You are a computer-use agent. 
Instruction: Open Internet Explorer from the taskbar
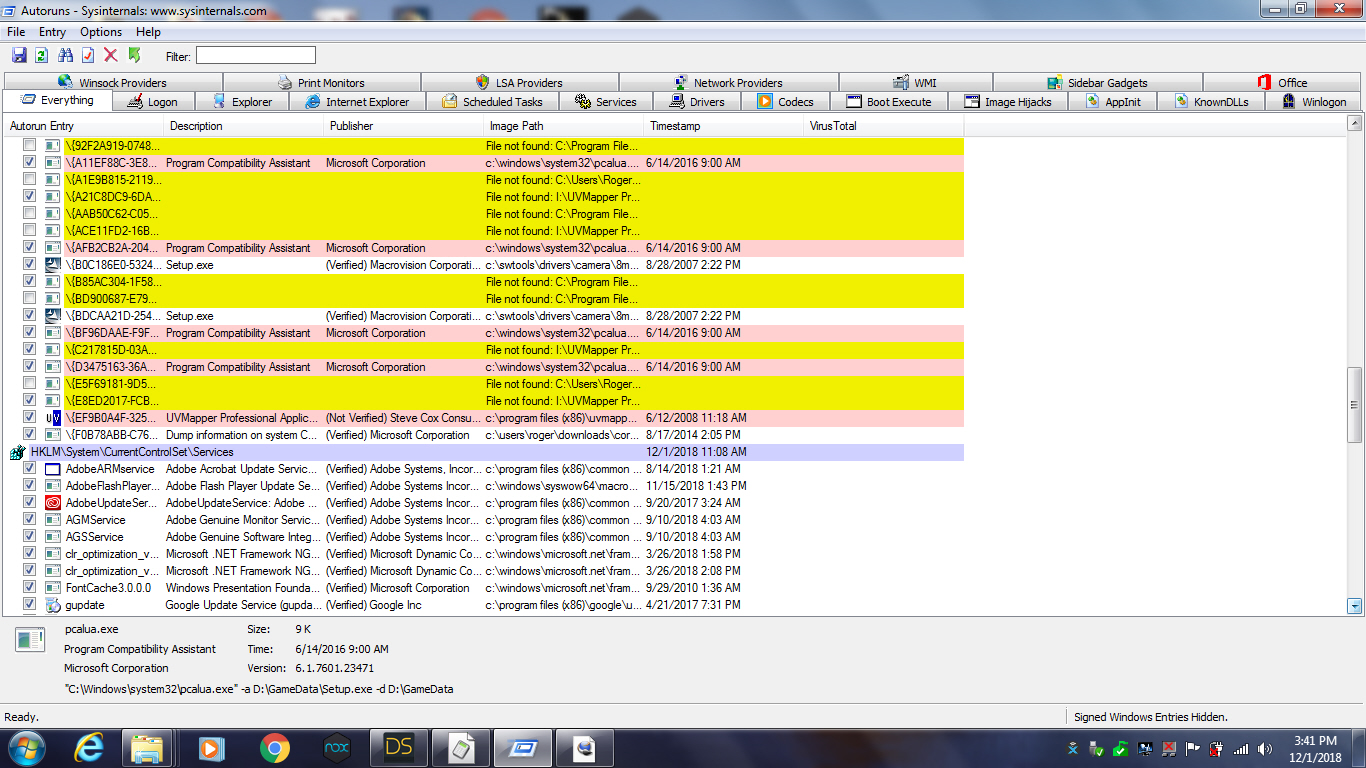coord(89,747)
